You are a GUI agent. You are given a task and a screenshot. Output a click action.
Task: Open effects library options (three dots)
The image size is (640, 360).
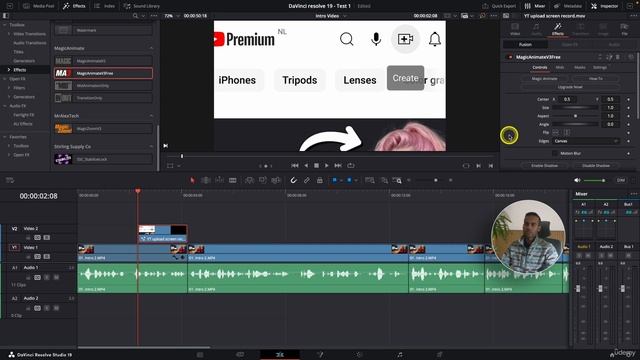pos(154,16)
